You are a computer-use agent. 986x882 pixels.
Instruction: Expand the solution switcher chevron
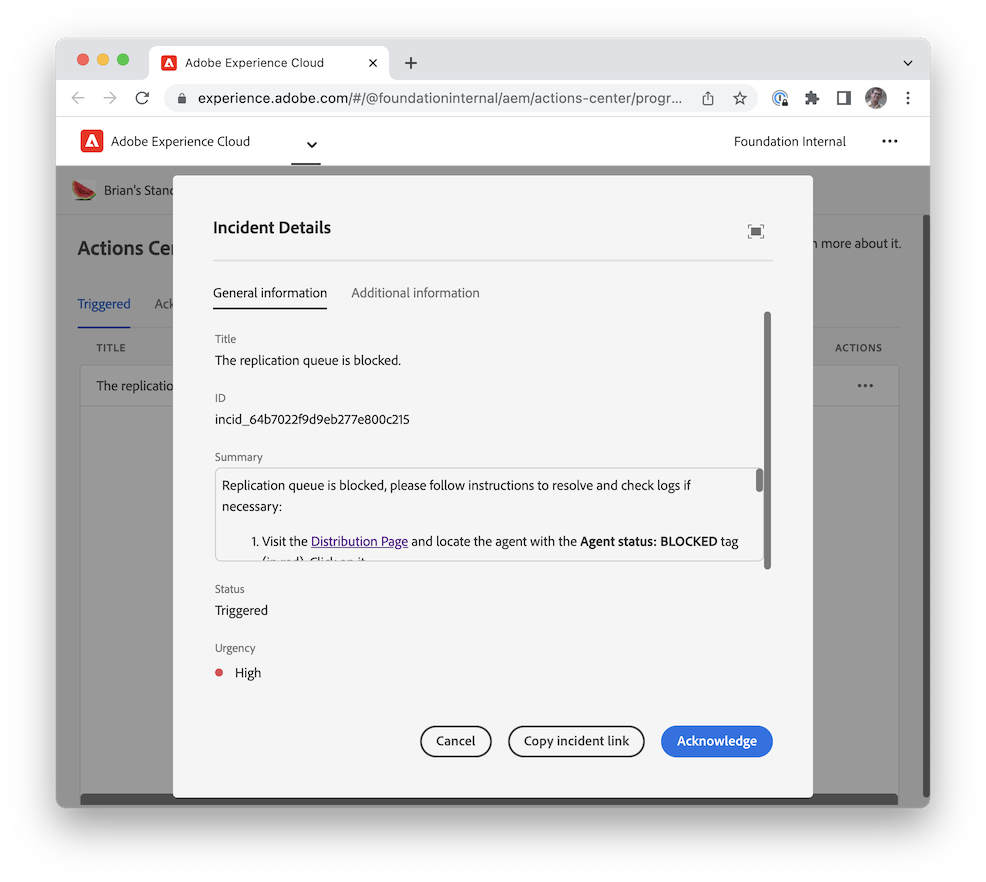pyautogui.click(x=311, y=145)
